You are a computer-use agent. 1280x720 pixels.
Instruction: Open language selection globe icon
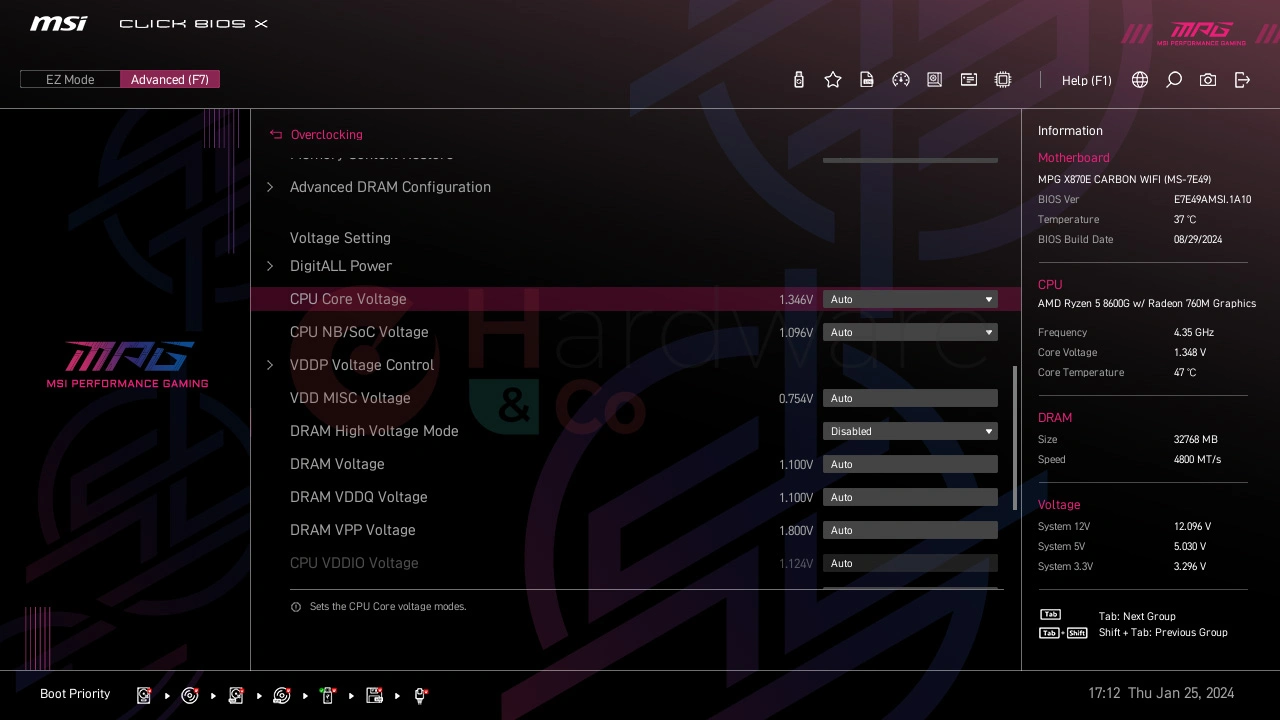coord(1140,80)
